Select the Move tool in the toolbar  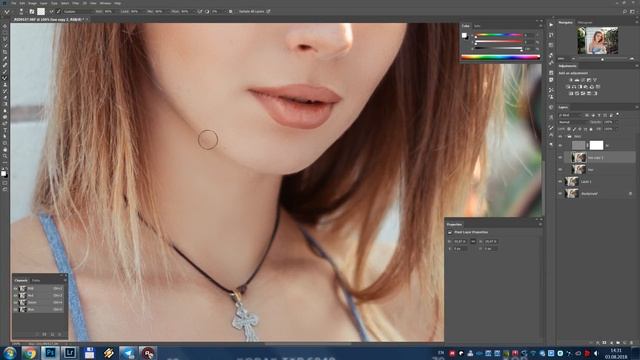(5, 26)
